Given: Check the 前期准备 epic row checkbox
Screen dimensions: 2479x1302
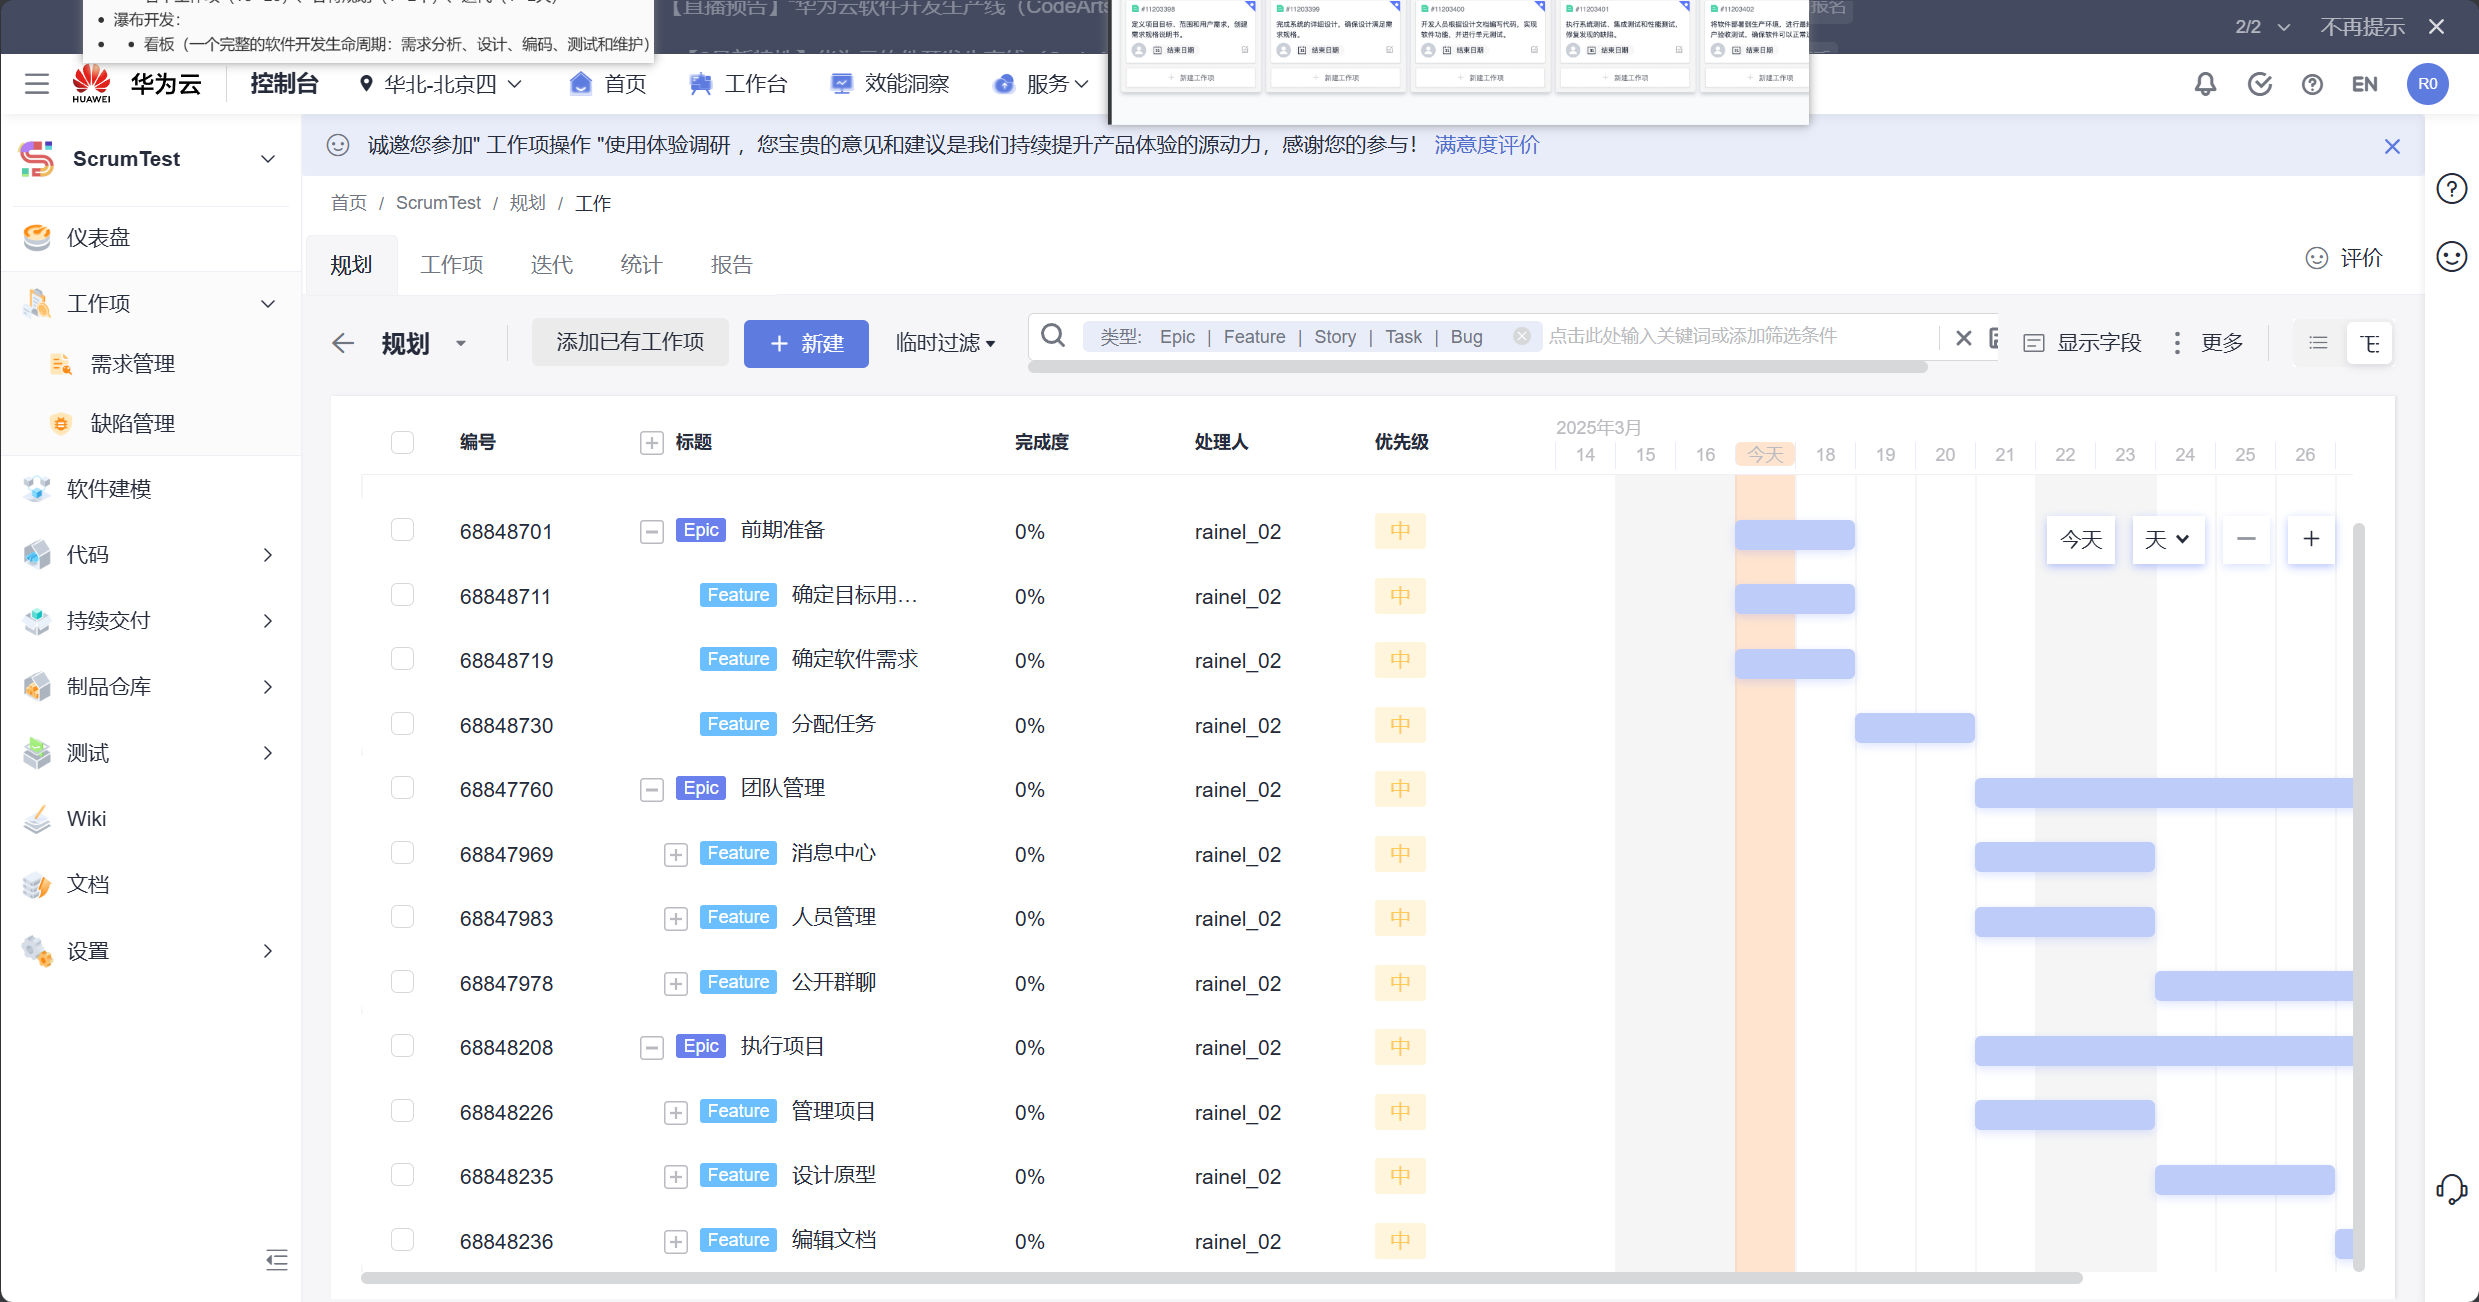Looking at the screenshot, I should [x=402, y=530].
